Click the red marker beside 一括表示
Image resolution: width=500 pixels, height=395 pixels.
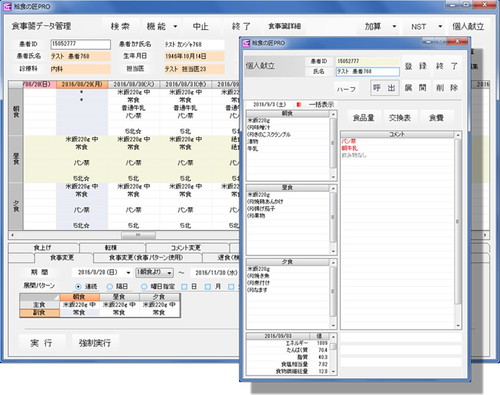point(299,105)
